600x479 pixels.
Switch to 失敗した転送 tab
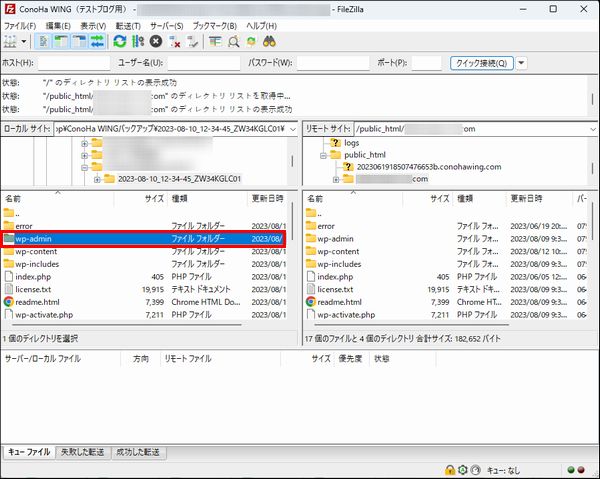coord(83,452)
